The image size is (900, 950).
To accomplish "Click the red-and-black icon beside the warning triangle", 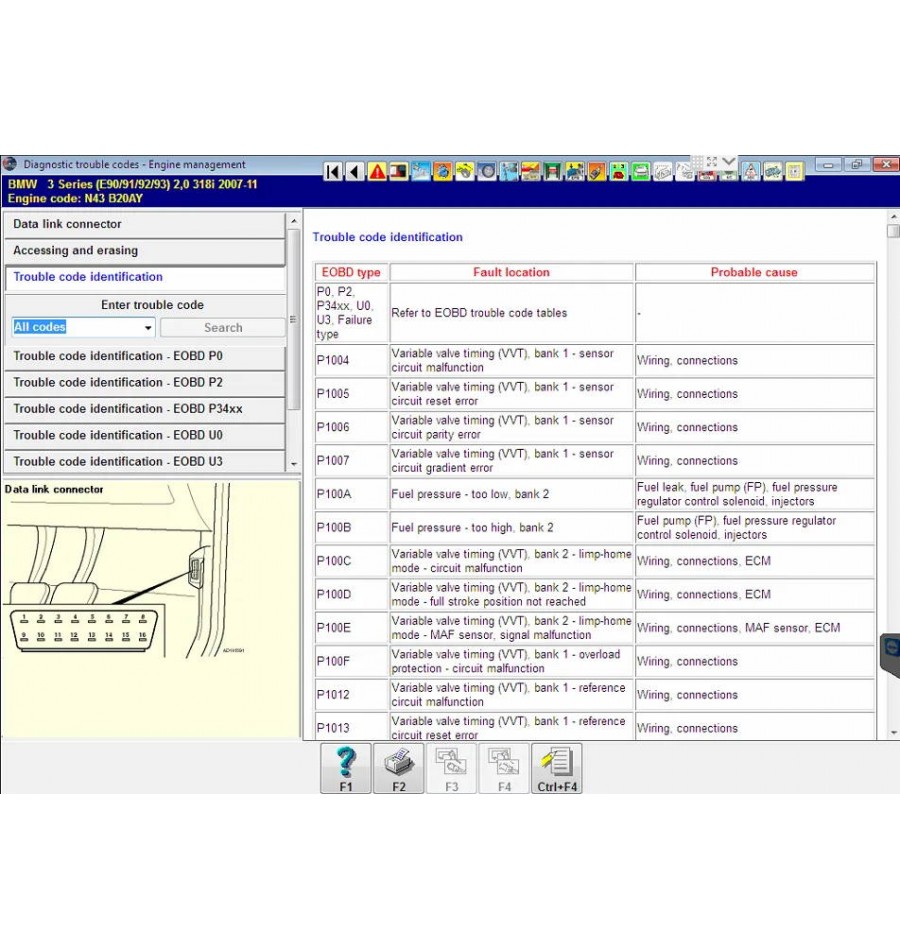I will [x=399, y=171].
